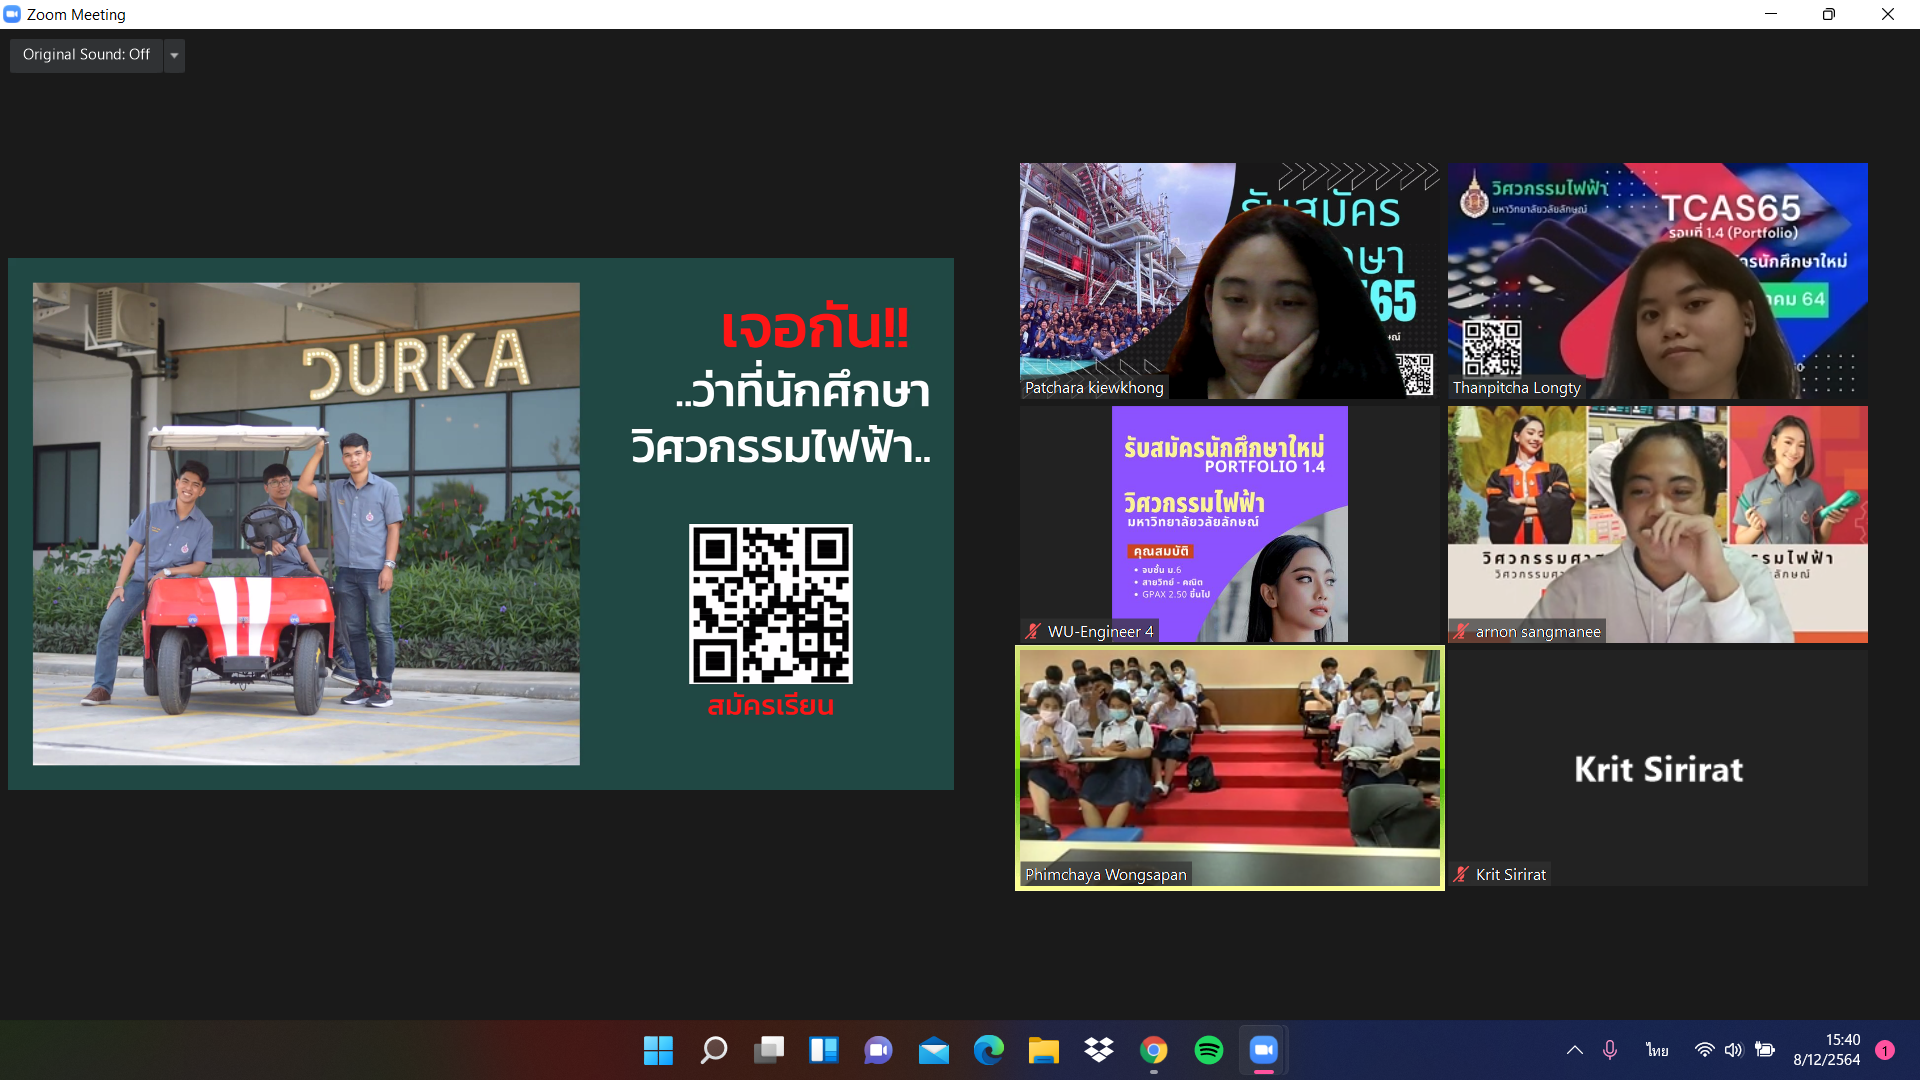
Task: Click the Windows Start icon
Action: [658, 1050]
